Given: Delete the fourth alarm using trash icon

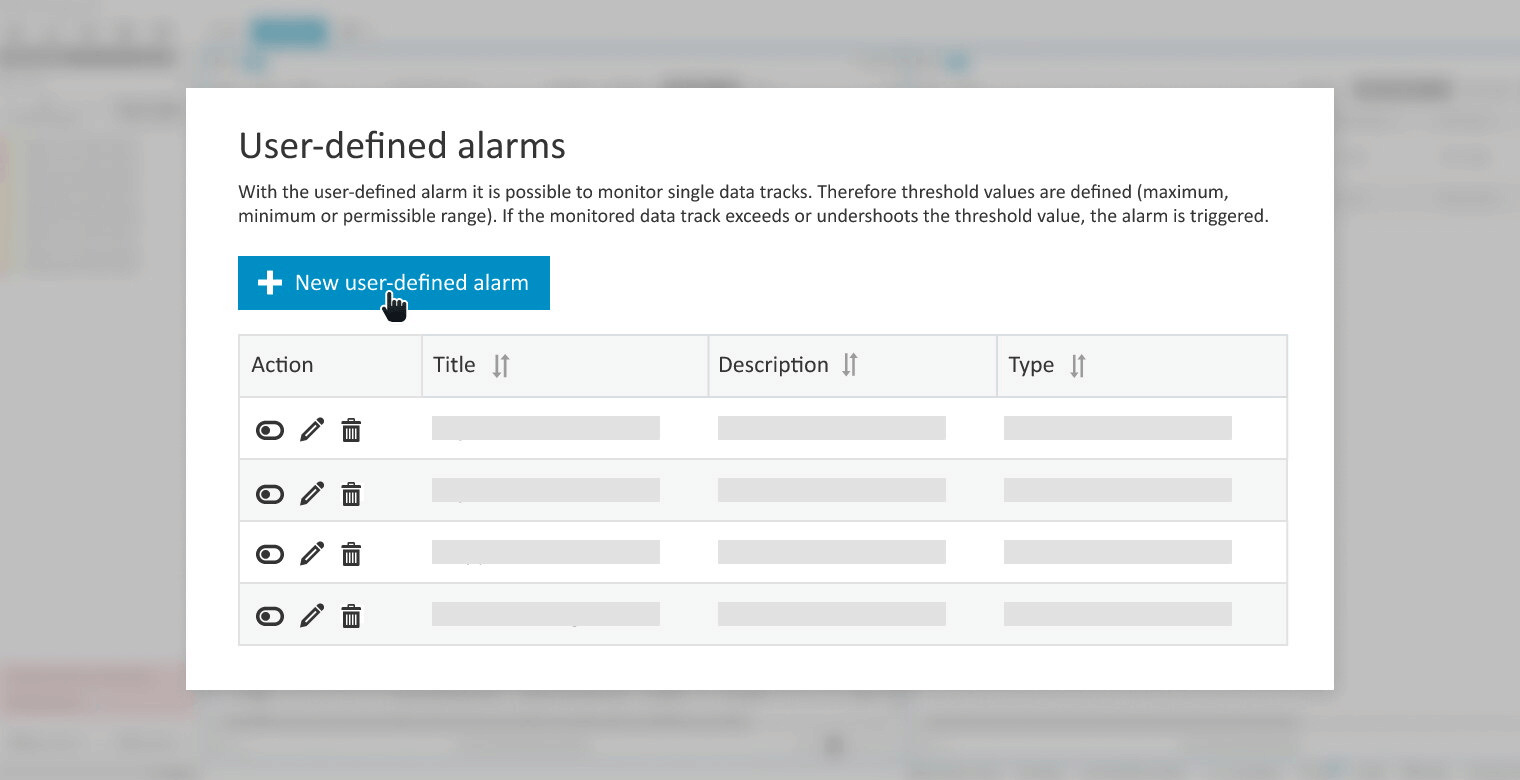Looking at the screenshot, I should click(351, 615).
